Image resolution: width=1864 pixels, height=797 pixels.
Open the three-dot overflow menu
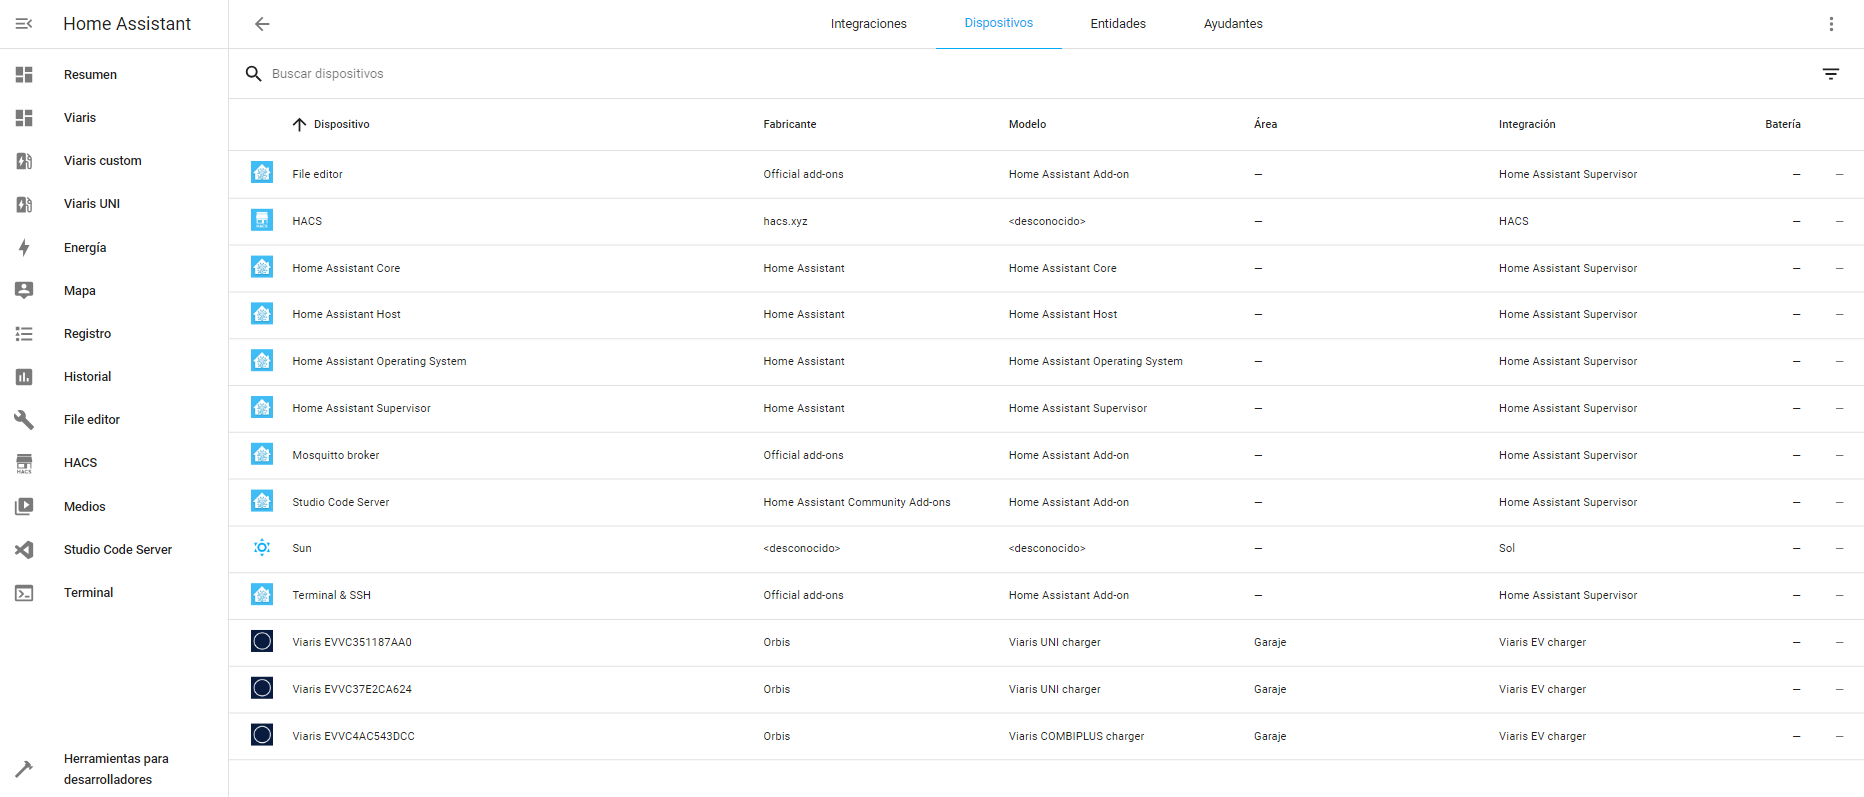click(1831, 24)
